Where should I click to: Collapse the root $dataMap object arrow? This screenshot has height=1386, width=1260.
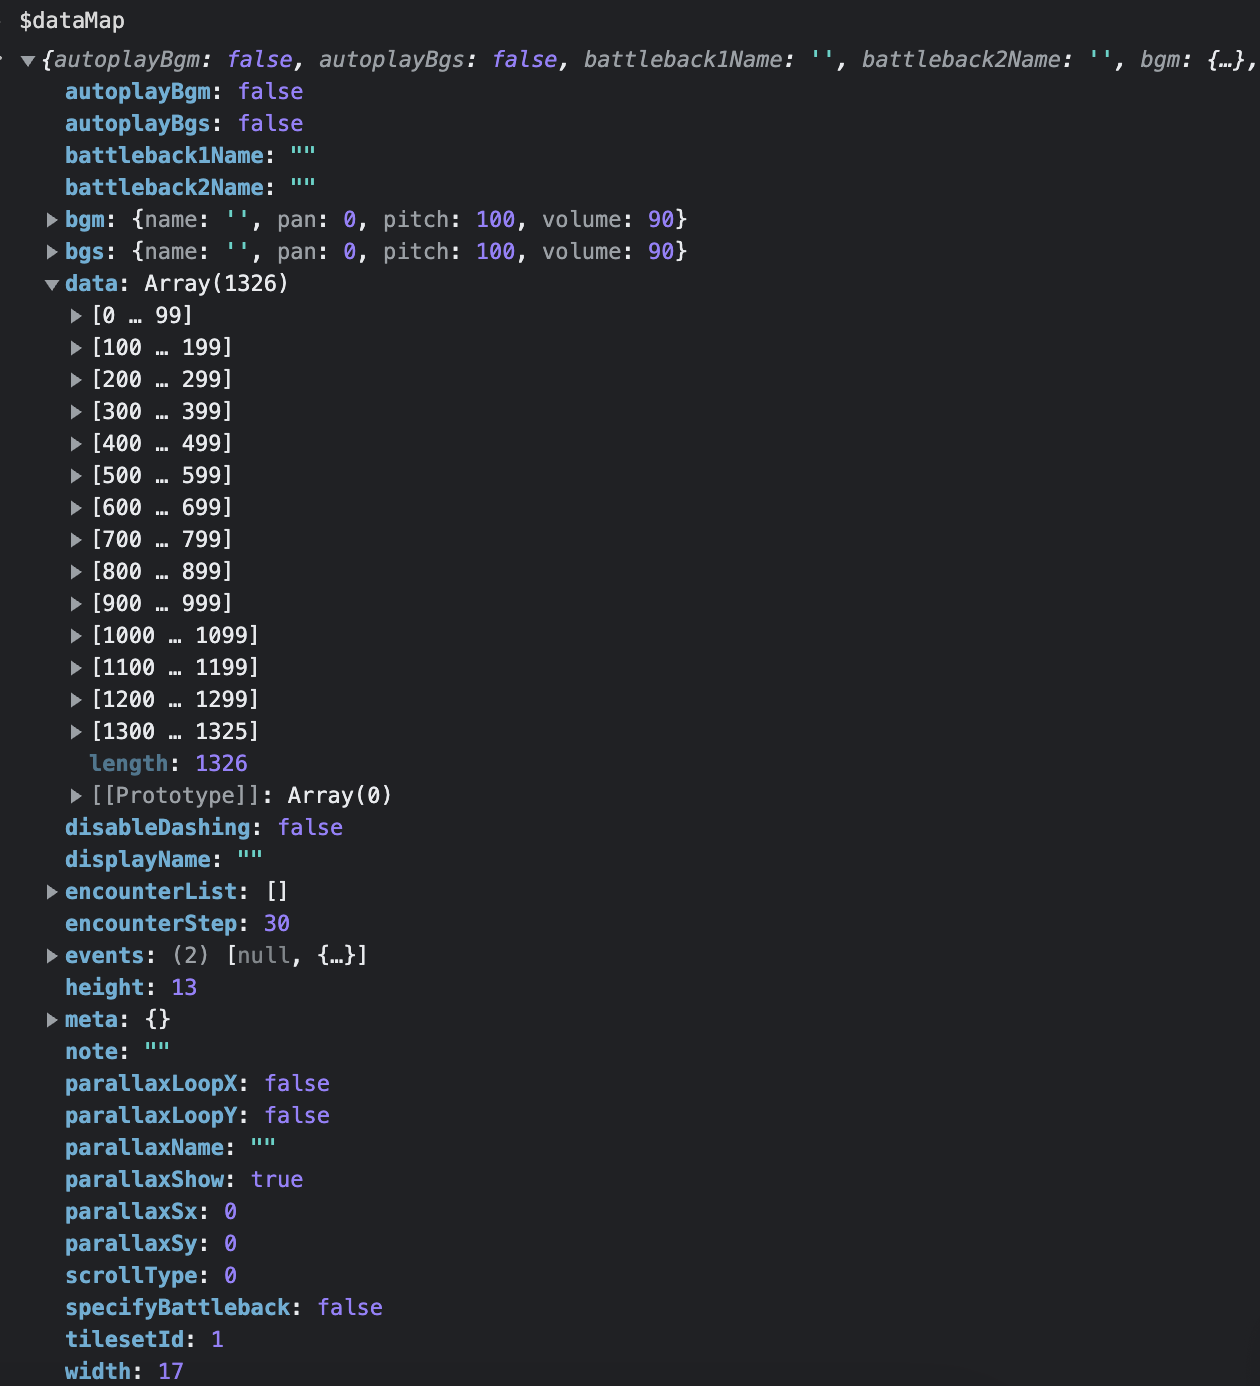[28, 61]
